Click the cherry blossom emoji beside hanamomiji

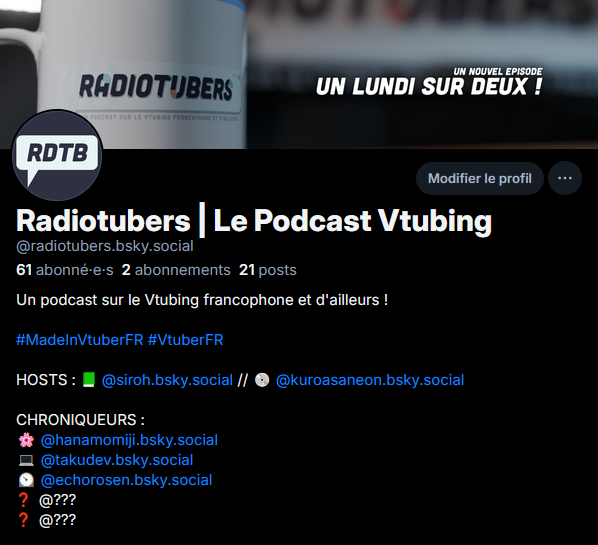coord(26,440)
